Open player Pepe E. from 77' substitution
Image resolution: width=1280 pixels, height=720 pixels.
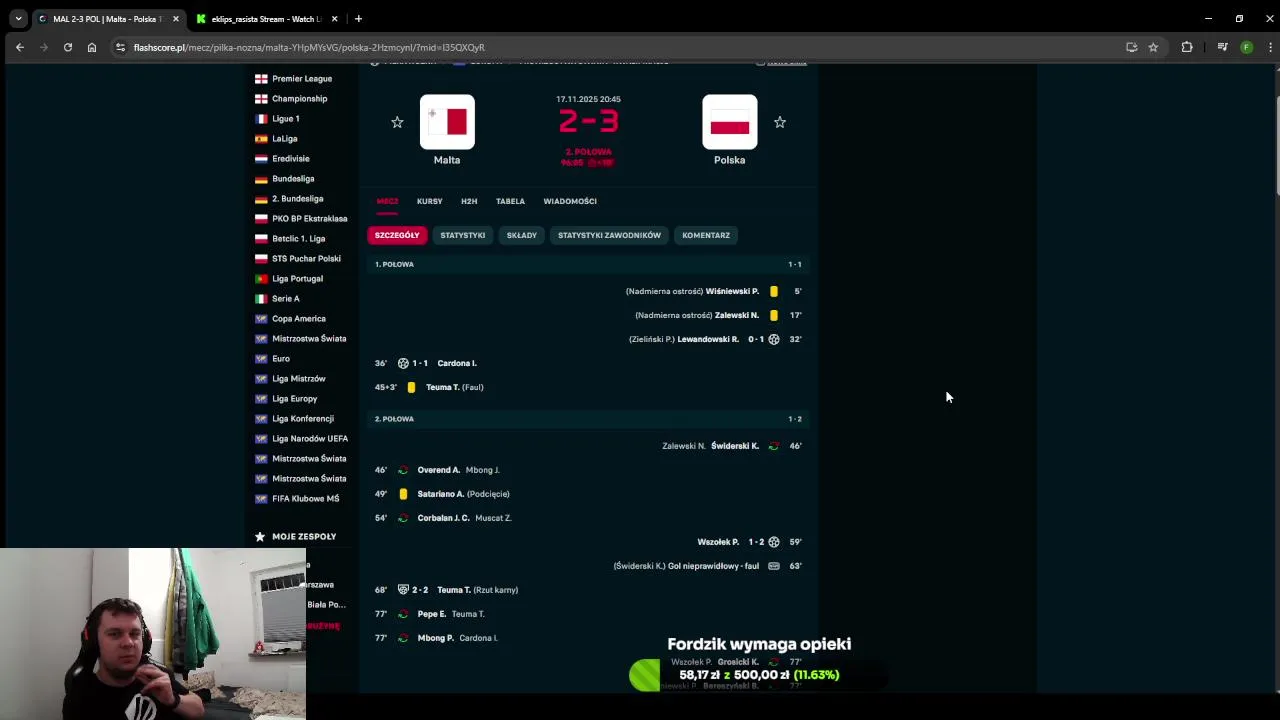(432, 614)
